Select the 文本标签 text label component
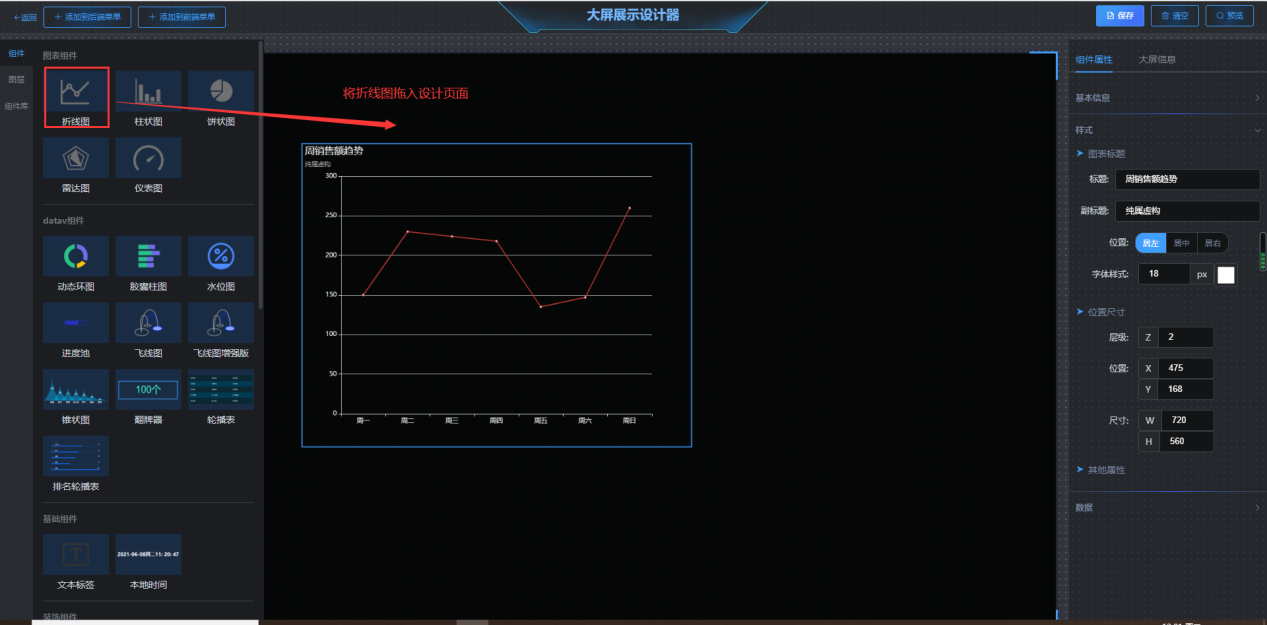This screenshot has width=1267, height=625. click(x=76, y=562)
